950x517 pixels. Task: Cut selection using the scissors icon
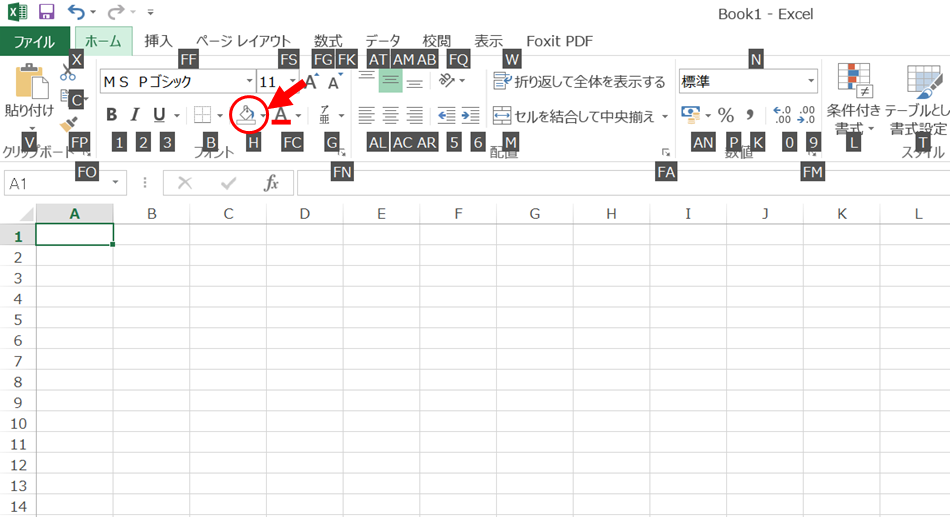pyautogui.click(x=67, y=73)
